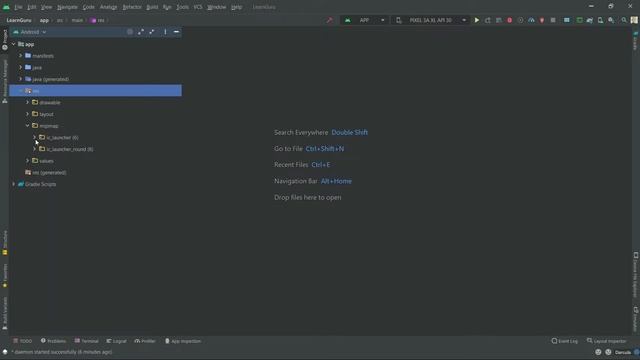Open Project panel options (three dots)
This screenshot has height=360, width=640.
(x=165, y=32)
